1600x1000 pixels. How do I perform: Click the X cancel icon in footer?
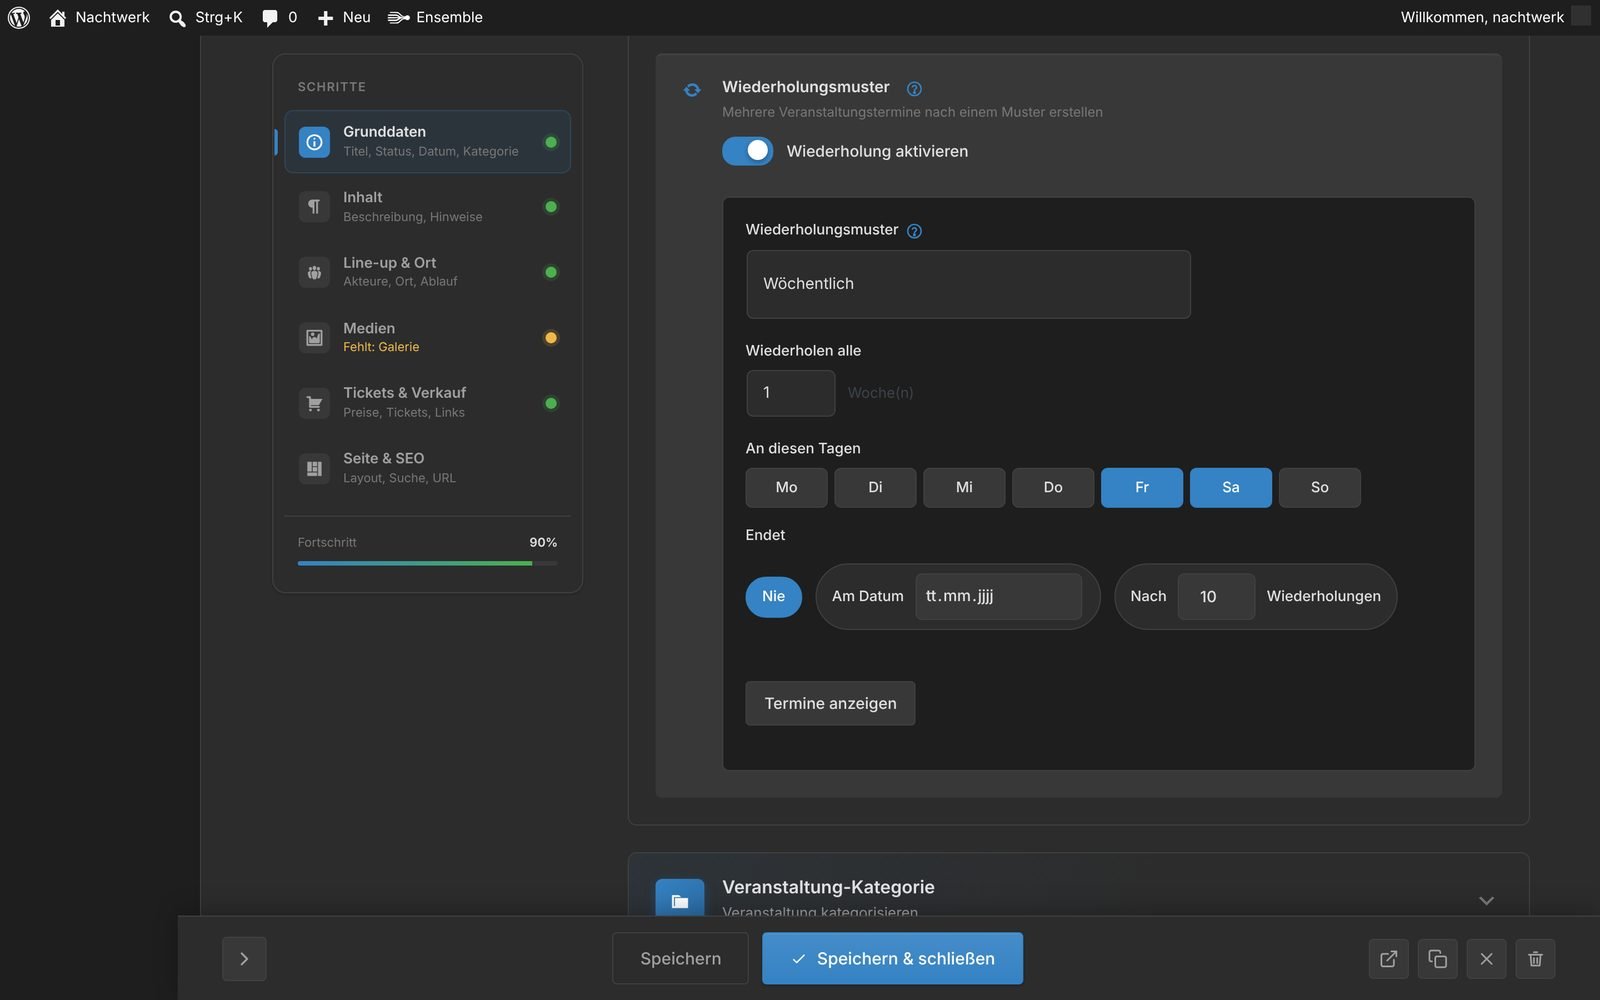(x=1487, y=959)
